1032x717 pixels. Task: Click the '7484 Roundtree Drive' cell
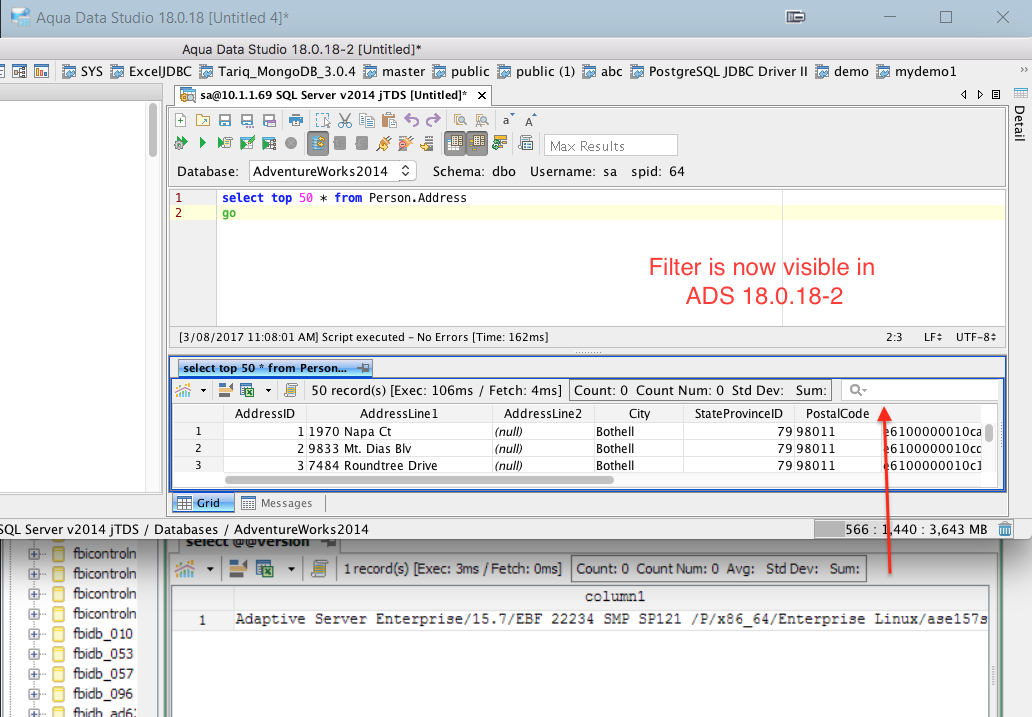point(400,465)
